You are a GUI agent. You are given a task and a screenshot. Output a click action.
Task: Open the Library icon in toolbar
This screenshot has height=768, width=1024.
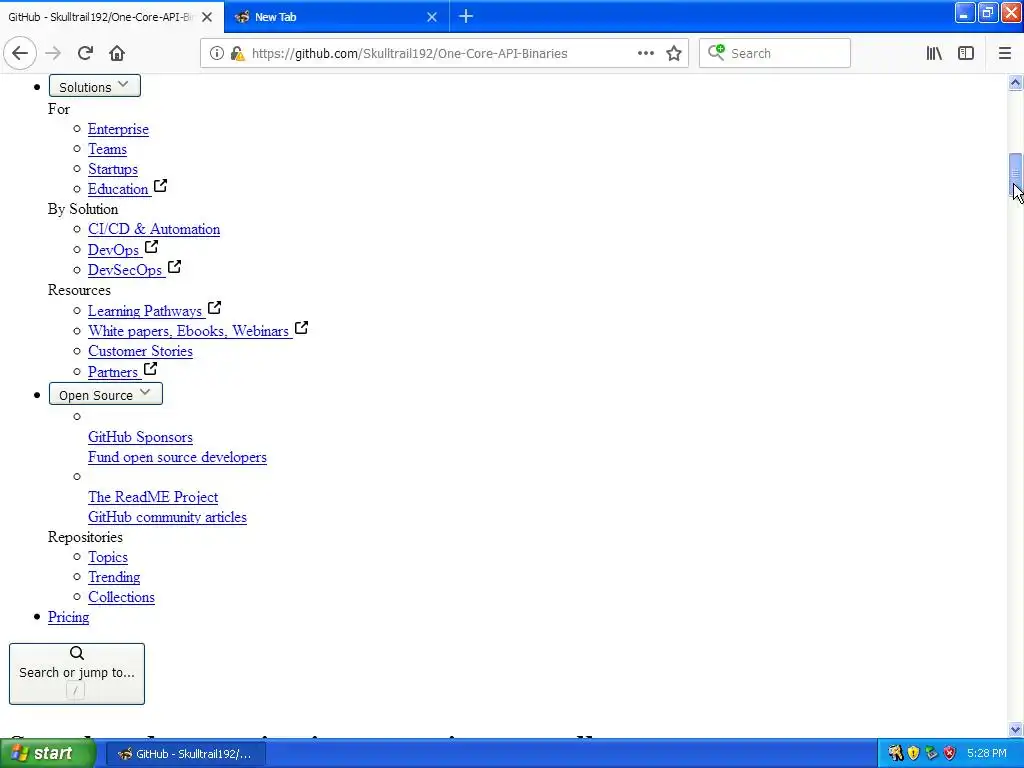(x=934, y=54)
